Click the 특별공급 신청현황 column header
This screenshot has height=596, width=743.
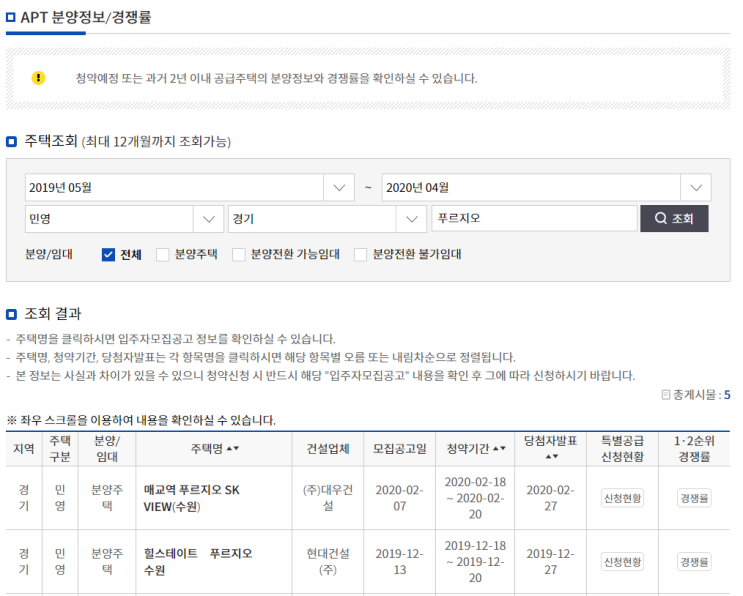click(x=622, y=448)
